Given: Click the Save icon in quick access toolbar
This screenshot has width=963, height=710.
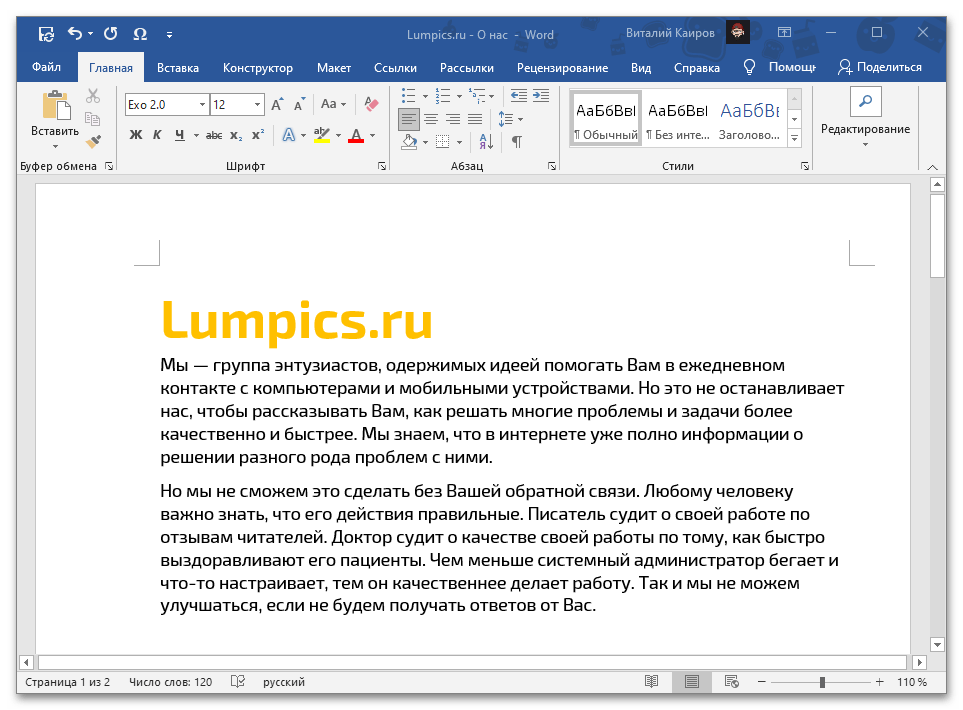Looking at the screenshot, I should tap(46, 34).
